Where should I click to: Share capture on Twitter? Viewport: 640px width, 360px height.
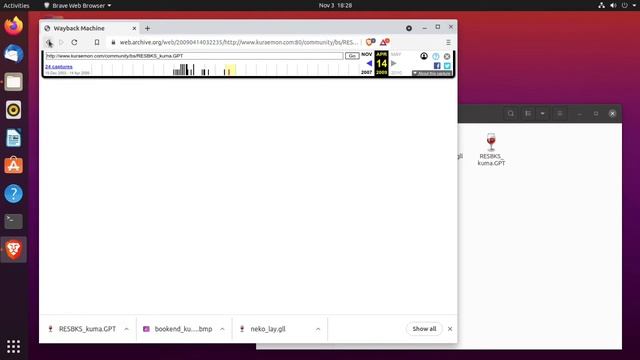(447, 66)
